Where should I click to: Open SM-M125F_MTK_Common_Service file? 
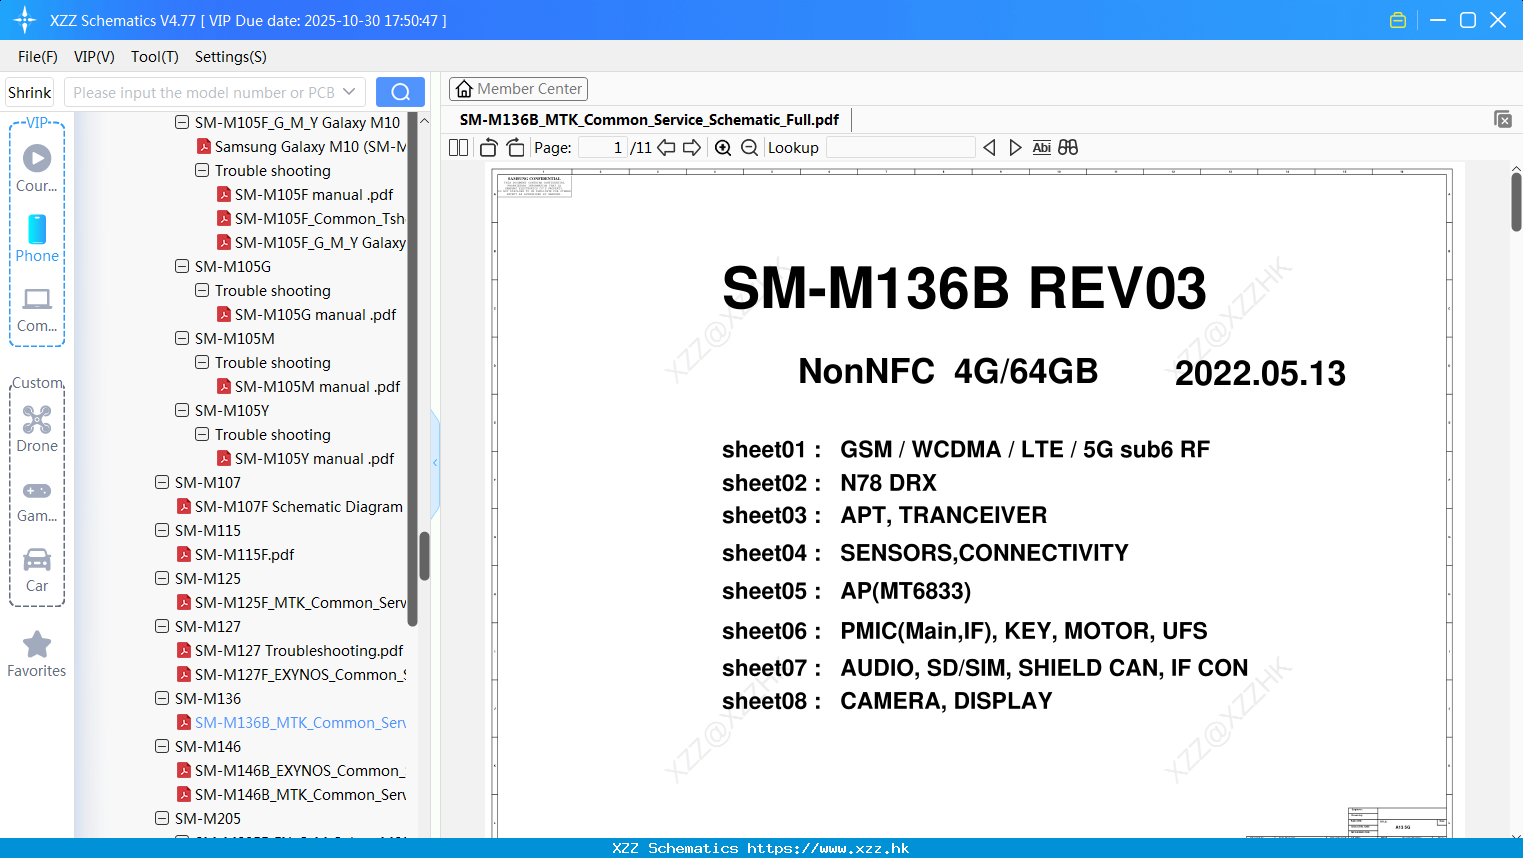[291, 603]
